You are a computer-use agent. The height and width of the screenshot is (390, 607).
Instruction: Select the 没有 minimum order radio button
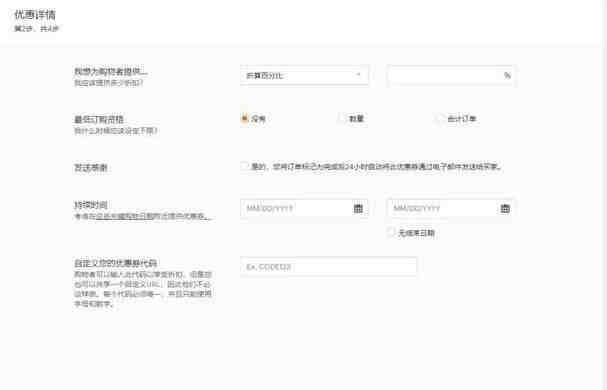coord(244,118)
